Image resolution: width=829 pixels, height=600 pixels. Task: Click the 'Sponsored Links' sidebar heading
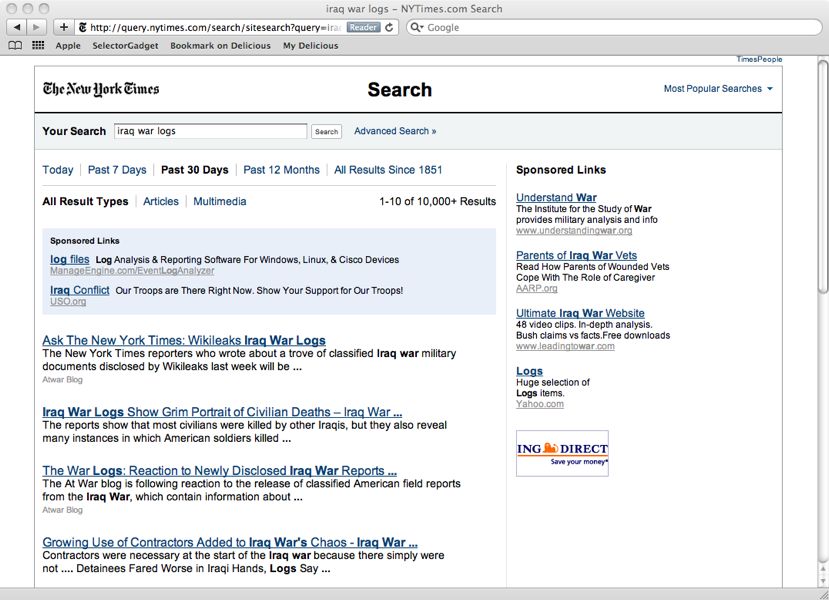pyautogui.click(x=561, y=170)
